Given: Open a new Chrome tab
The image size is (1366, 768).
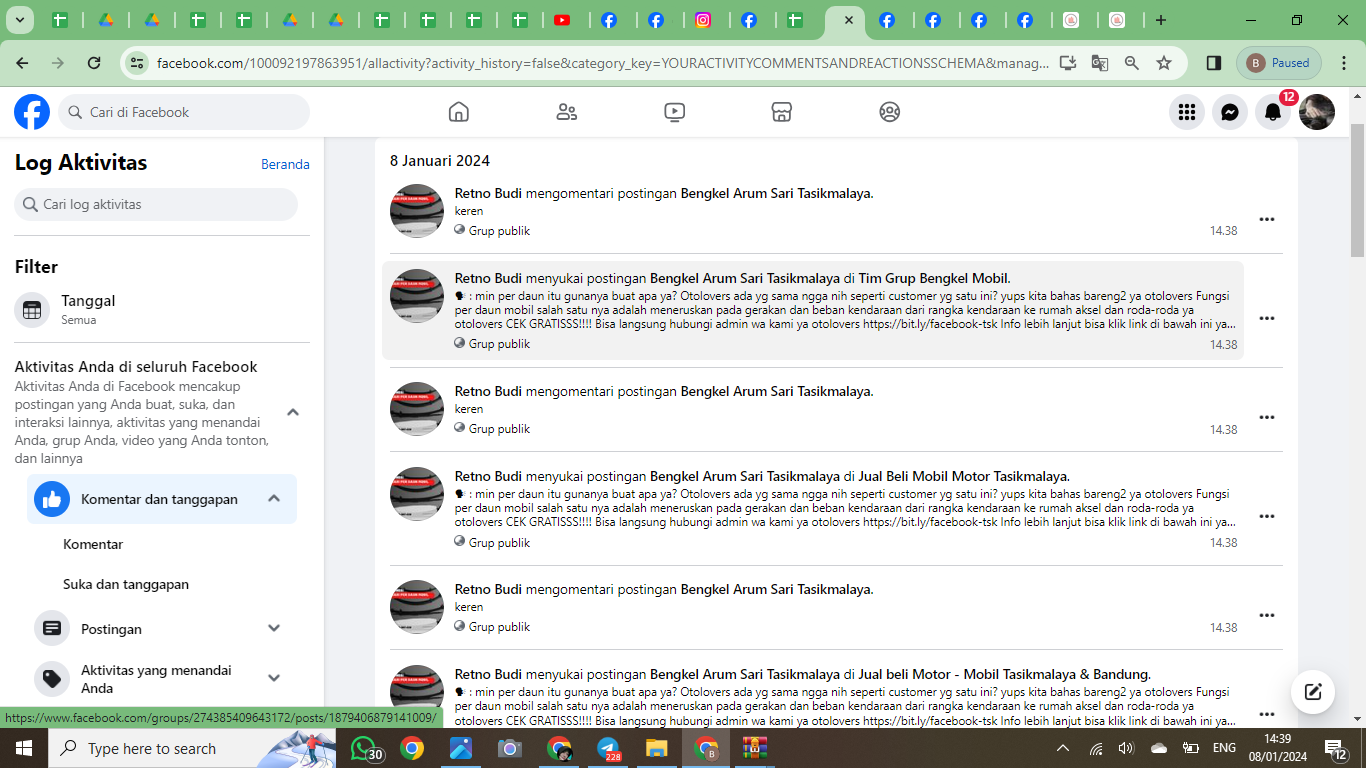Looking at the screenshot, I should pyautogui.click(x=1160, y=20).
